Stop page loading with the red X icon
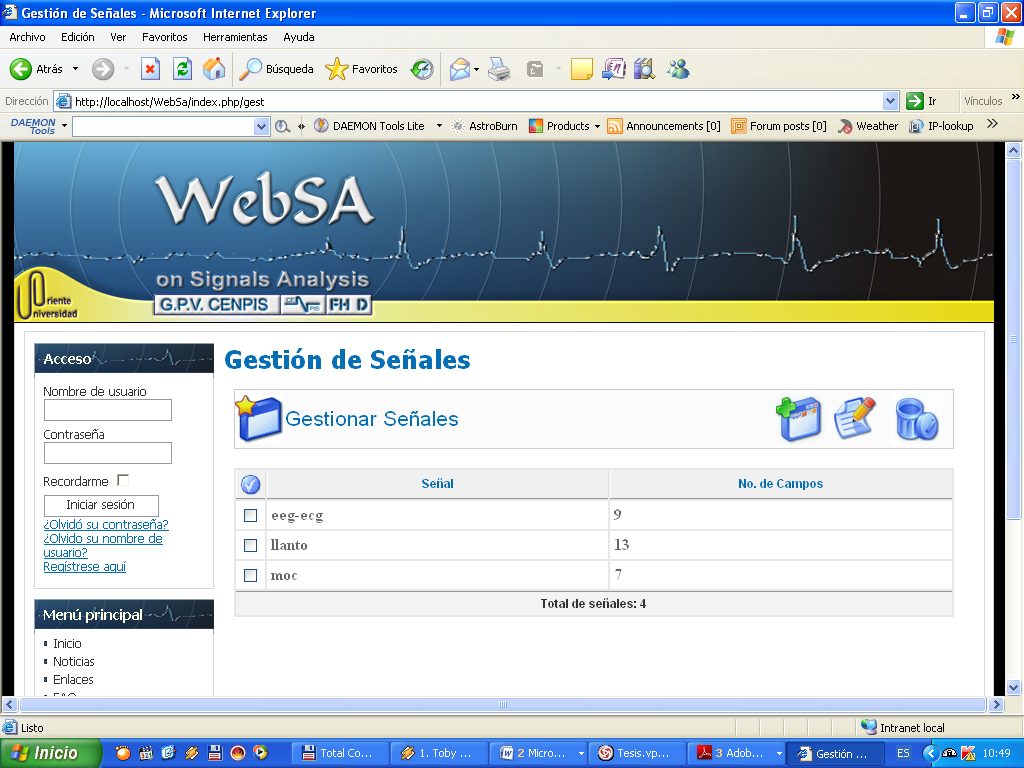This screenshot has width=1024, height=768. pyautogui.click(x=150, y=69)
